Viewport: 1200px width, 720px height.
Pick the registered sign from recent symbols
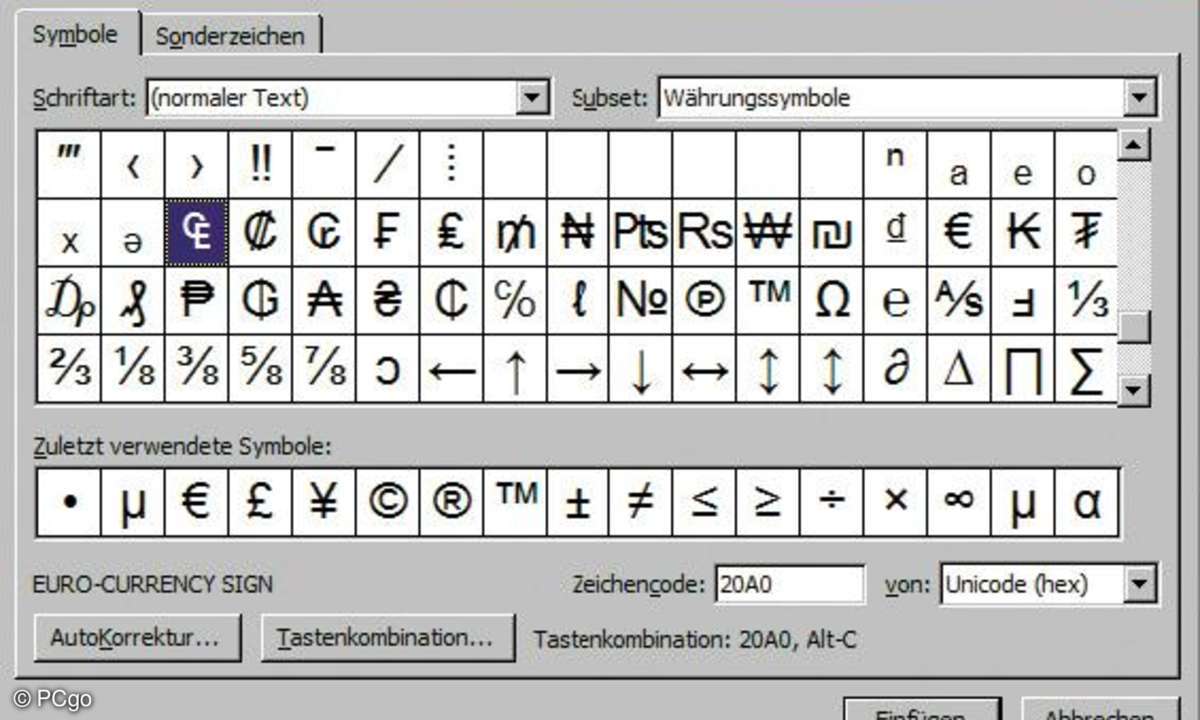tap(452, 502)
